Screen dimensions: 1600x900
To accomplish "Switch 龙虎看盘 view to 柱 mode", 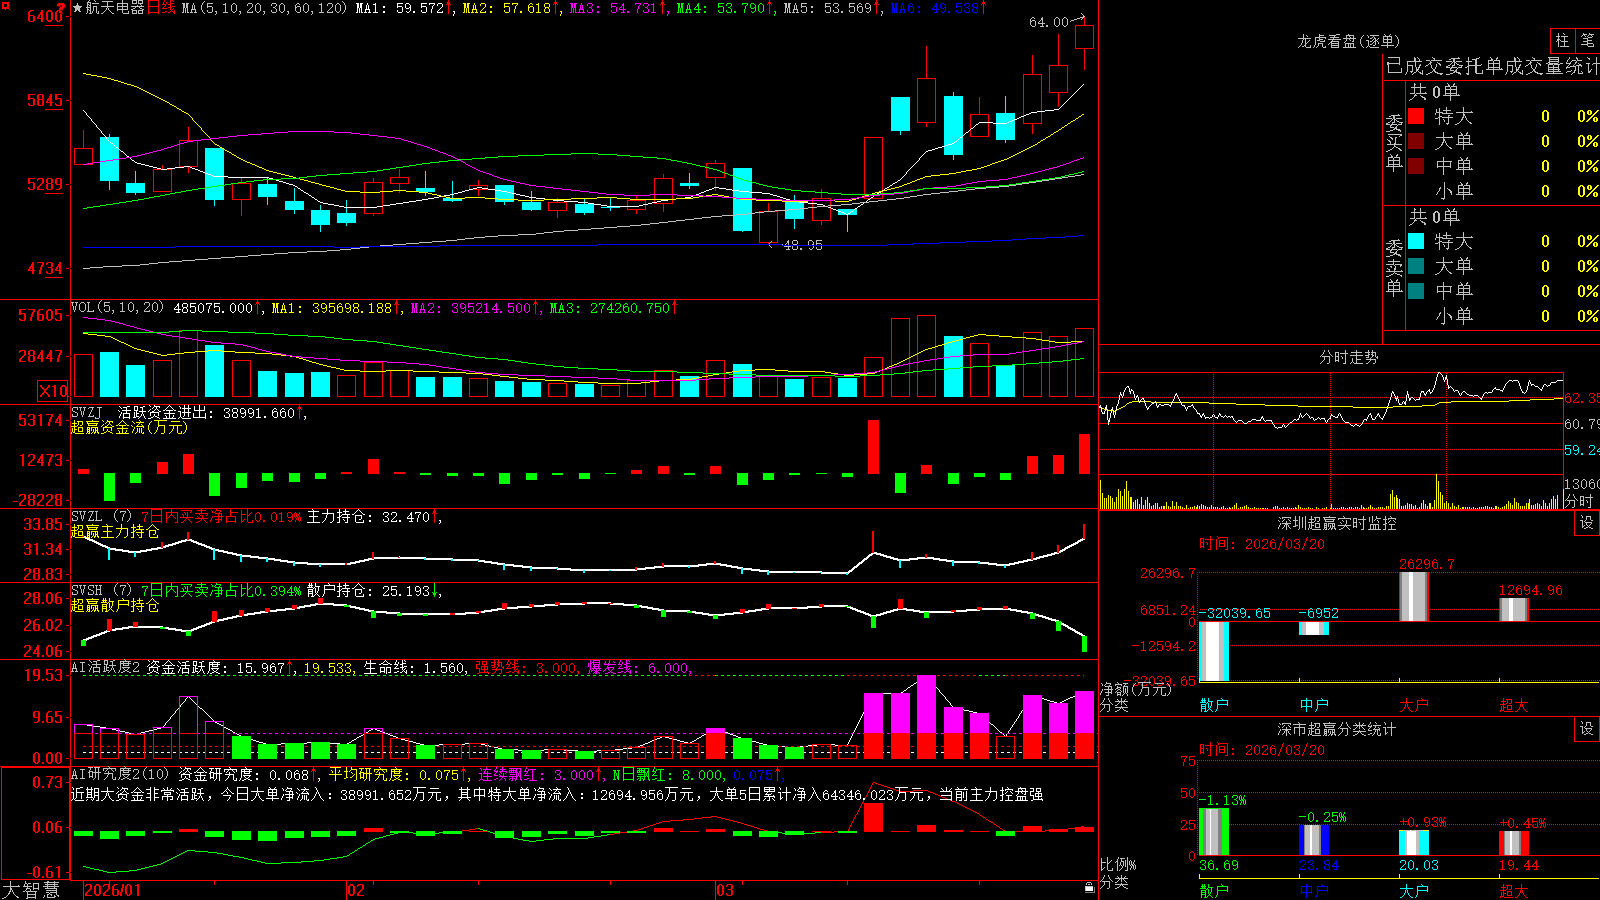I will [1562, 40].
